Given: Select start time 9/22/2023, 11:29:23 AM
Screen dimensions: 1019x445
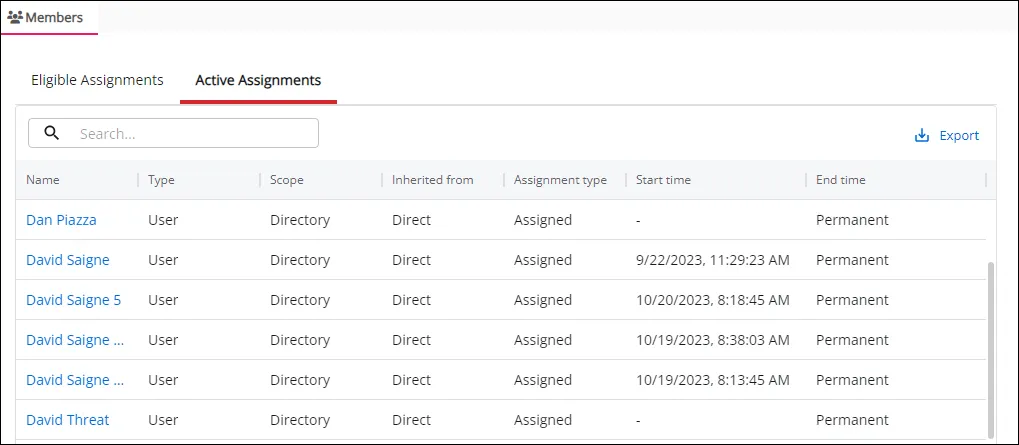Looking at the screenshot, I should point(713,261).
